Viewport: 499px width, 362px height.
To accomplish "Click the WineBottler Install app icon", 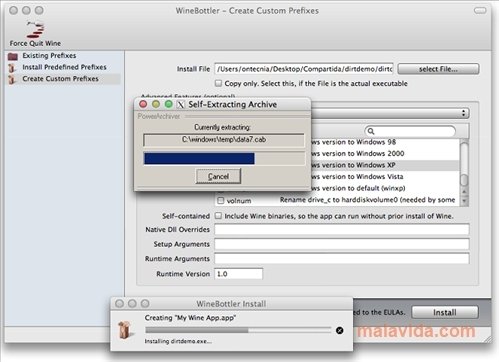I will pyautogui.click(x=126, y=330).
